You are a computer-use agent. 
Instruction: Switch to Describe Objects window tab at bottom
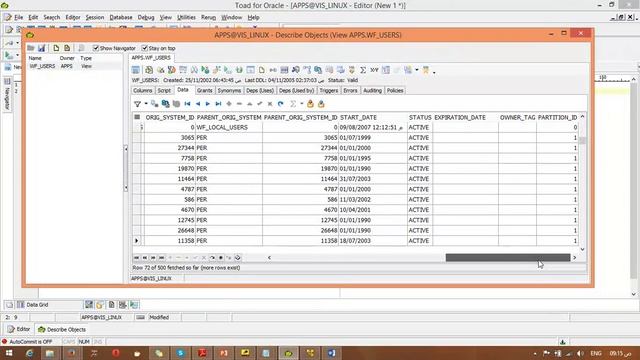tap(62, 329)
